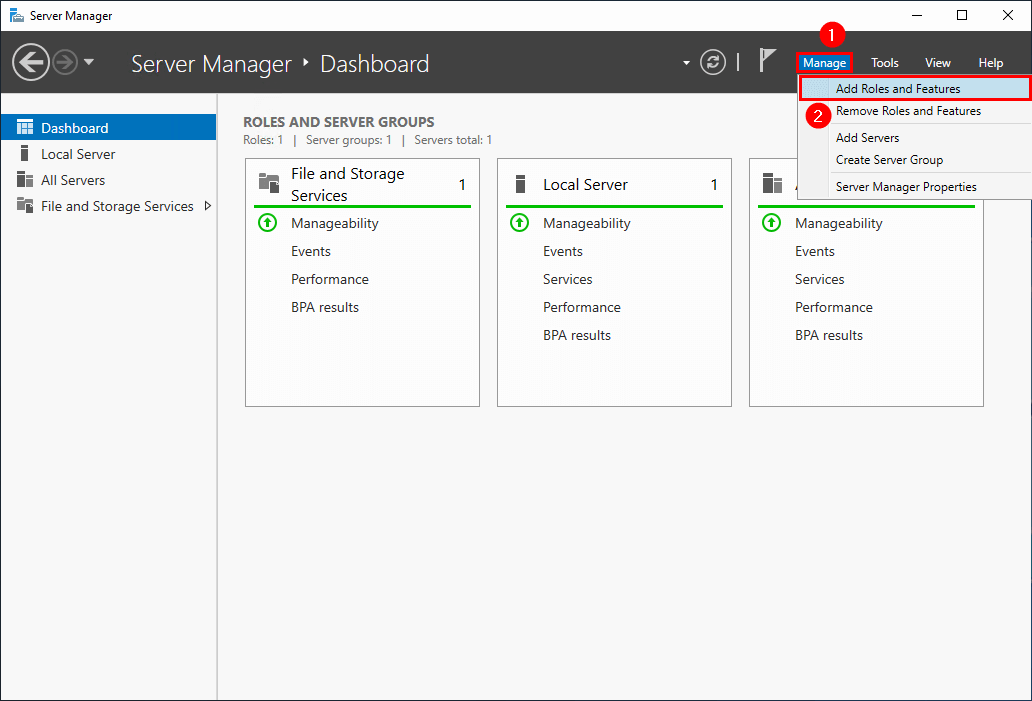1032x701 pixels.
Task: Click the 'Server groups: 1' summary text
Action: point(348,140)
